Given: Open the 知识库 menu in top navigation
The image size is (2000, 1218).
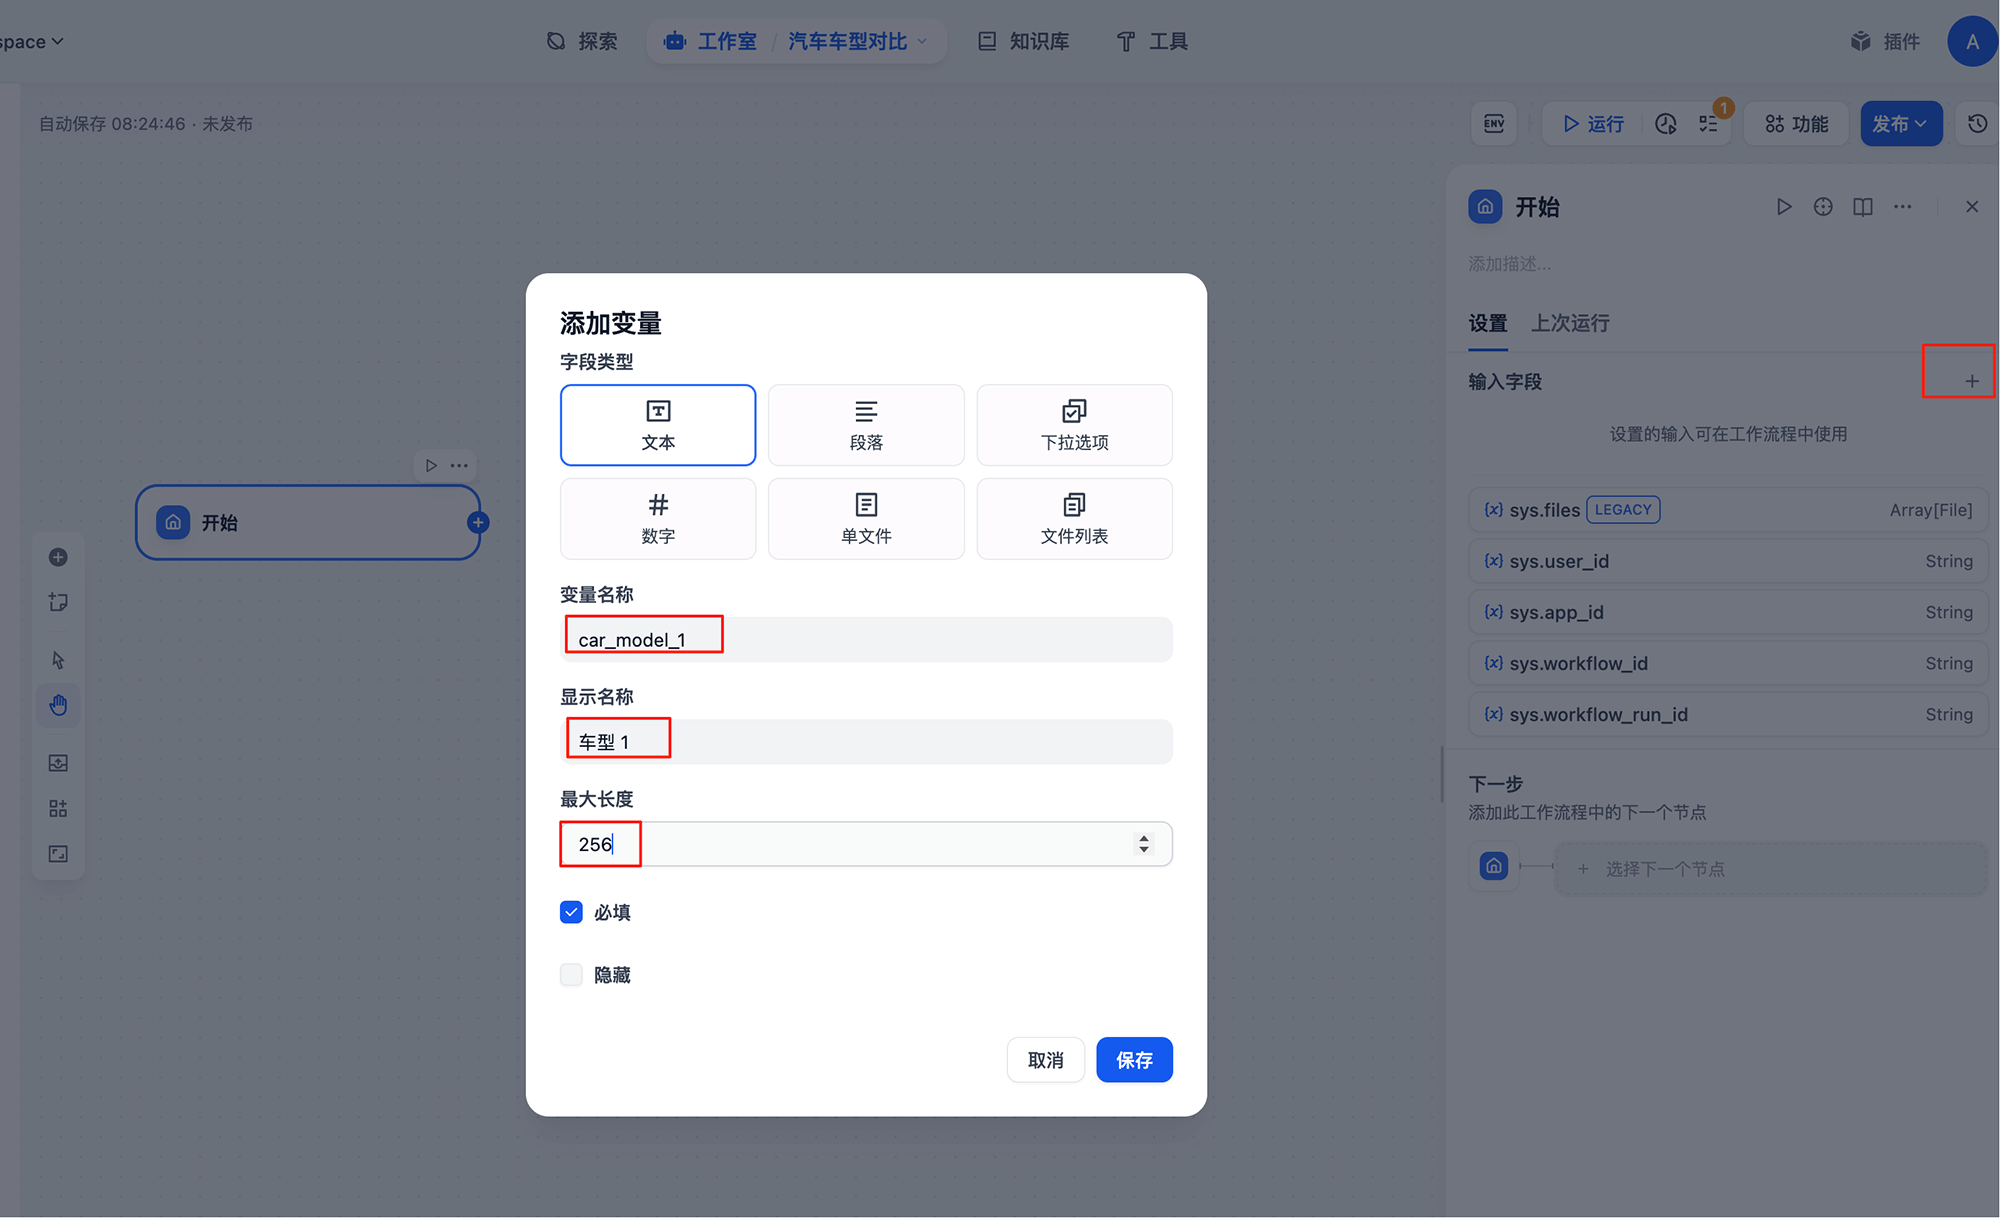Looking at the screenshot, I should pos(1024,41).
